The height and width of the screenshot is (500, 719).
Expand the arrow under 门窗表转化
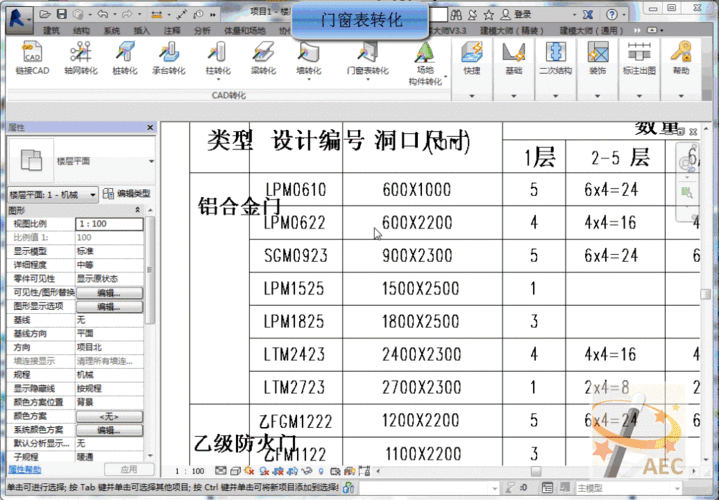point(368,80)
